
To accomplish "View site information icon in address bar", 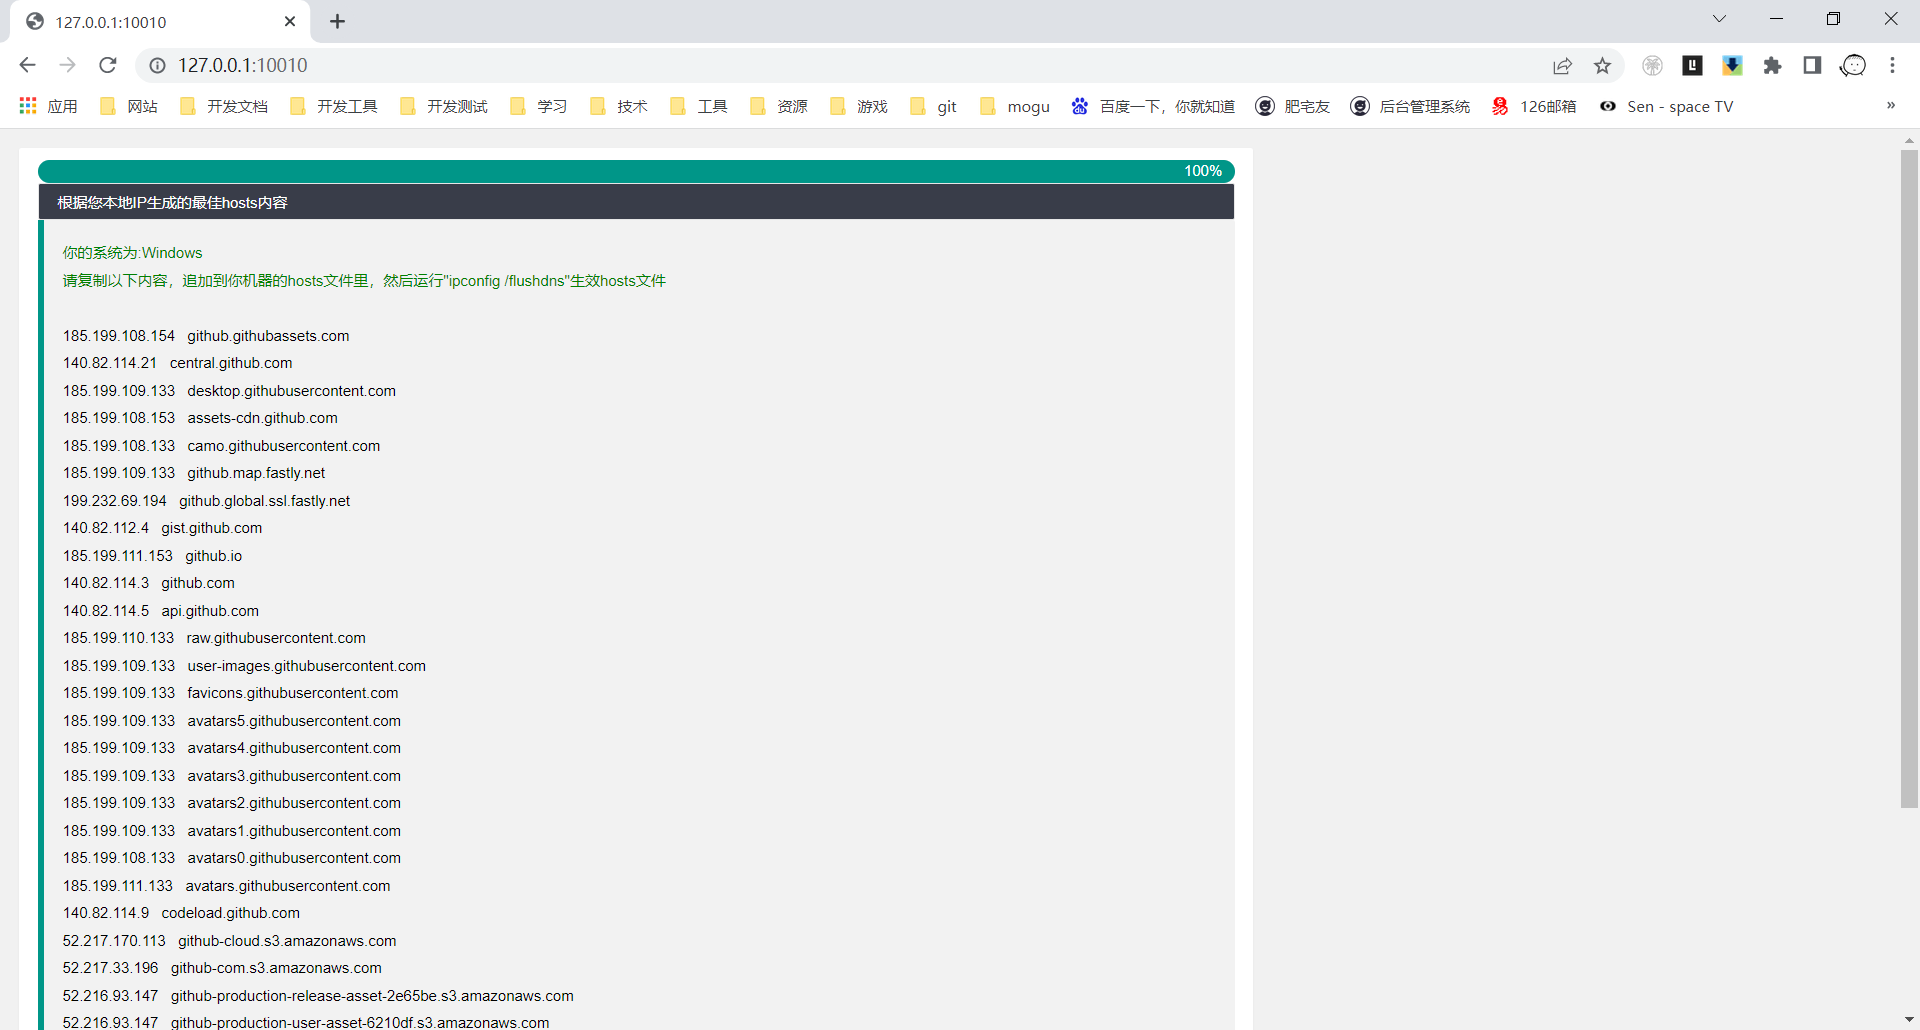I will pyautogui.click(x=157, y=65).
